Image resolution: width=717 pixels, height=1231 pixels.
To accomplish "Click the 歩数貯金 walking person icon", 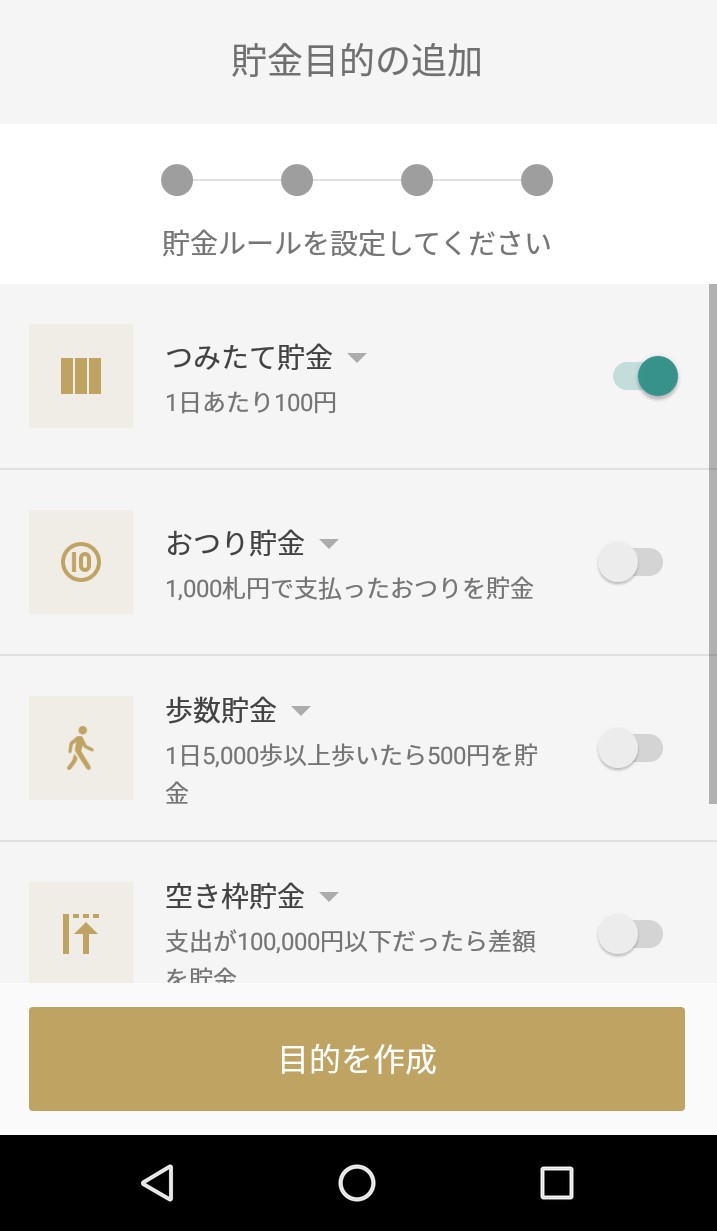I will click(x=81, y=748).
